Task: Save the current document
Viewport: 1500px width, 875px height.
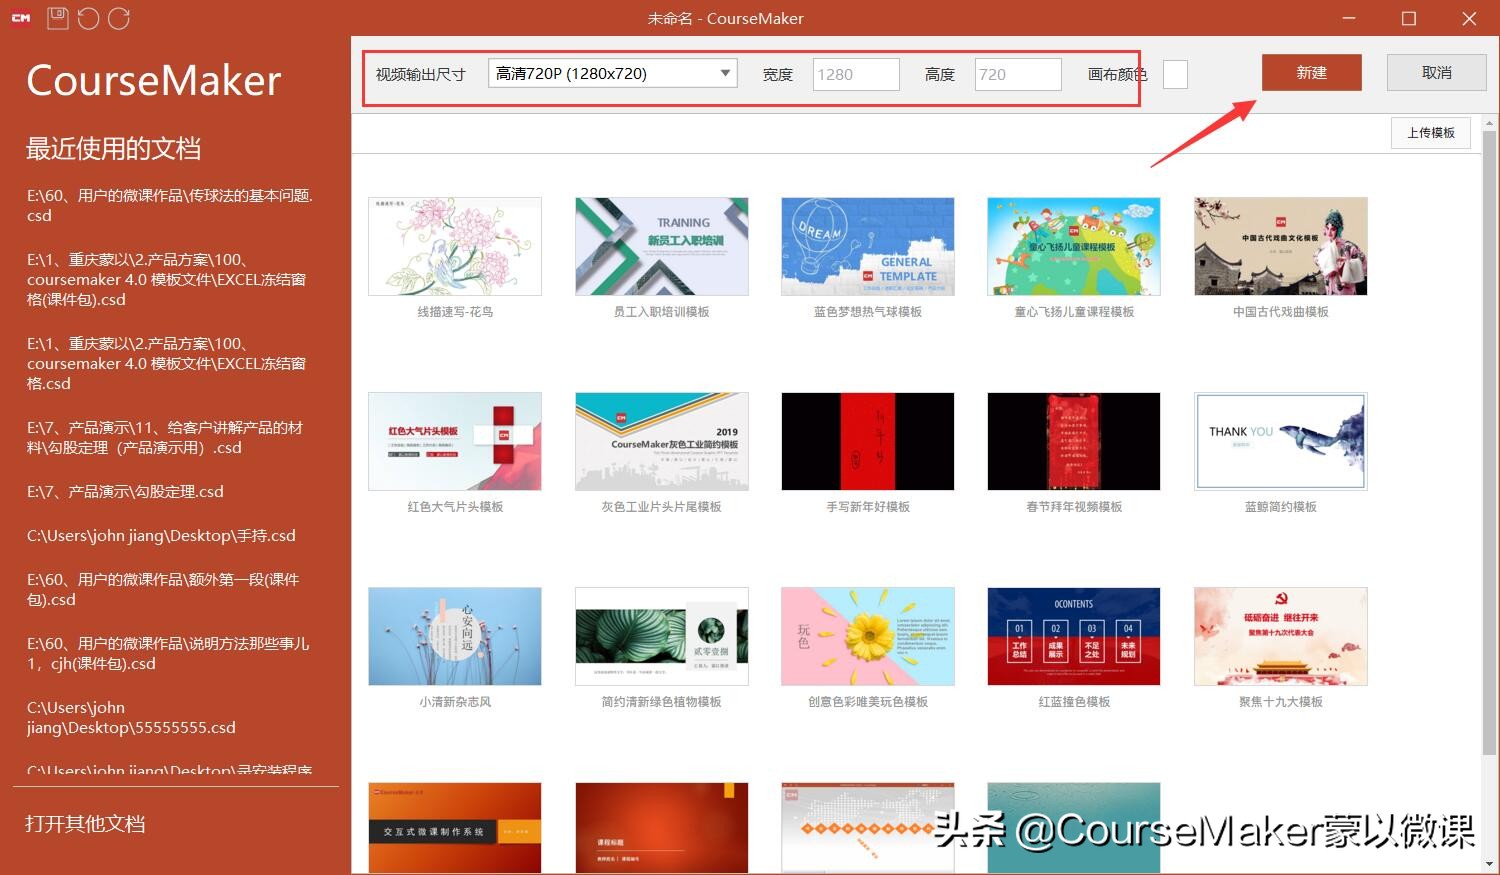Action: [x=57, y=18]
